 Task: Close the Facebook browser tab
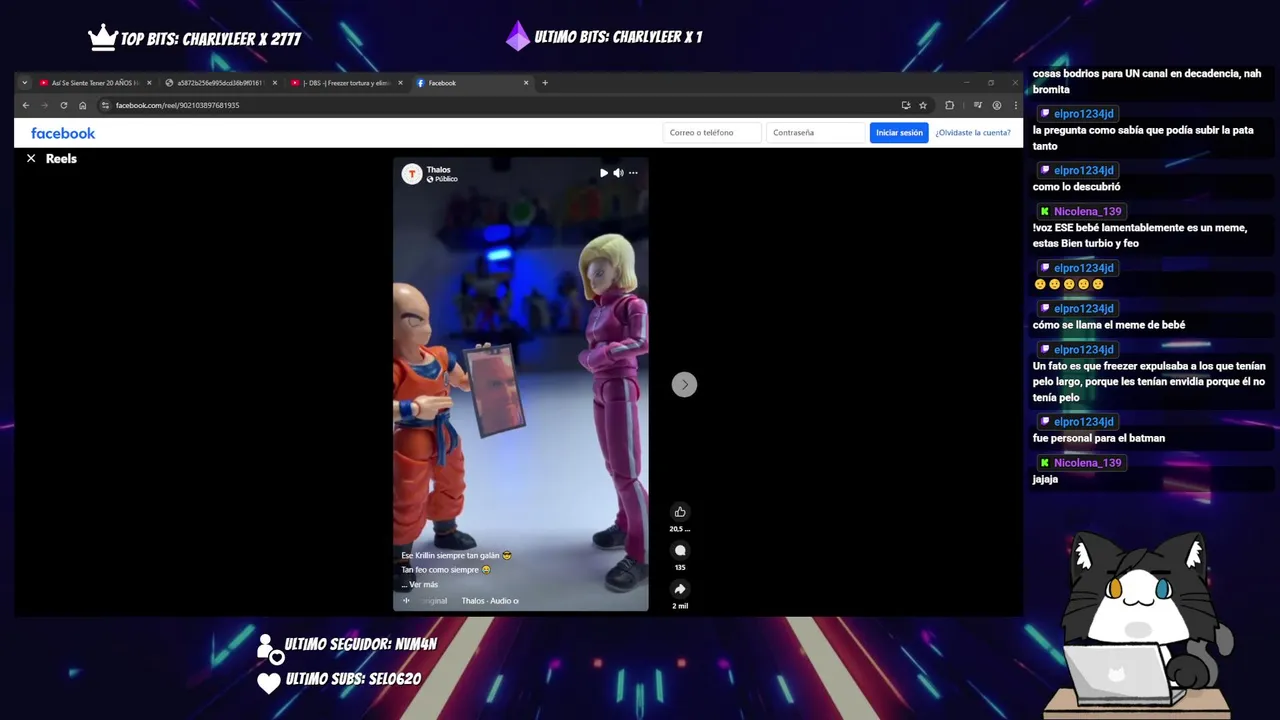tap(526, 83)
